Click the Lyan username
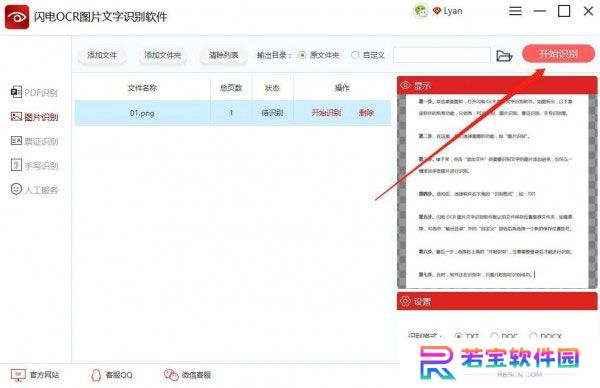 click(453, 11)
